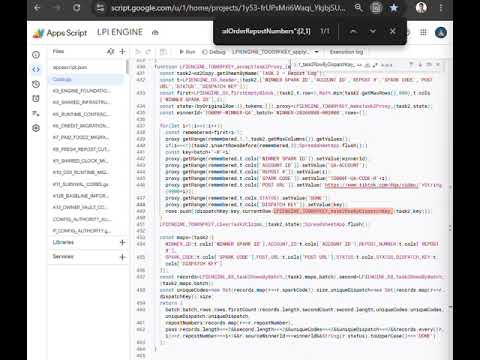Open the Editor view in sidebar
Viewport: 480px width, 360px height.
point(36,69)
